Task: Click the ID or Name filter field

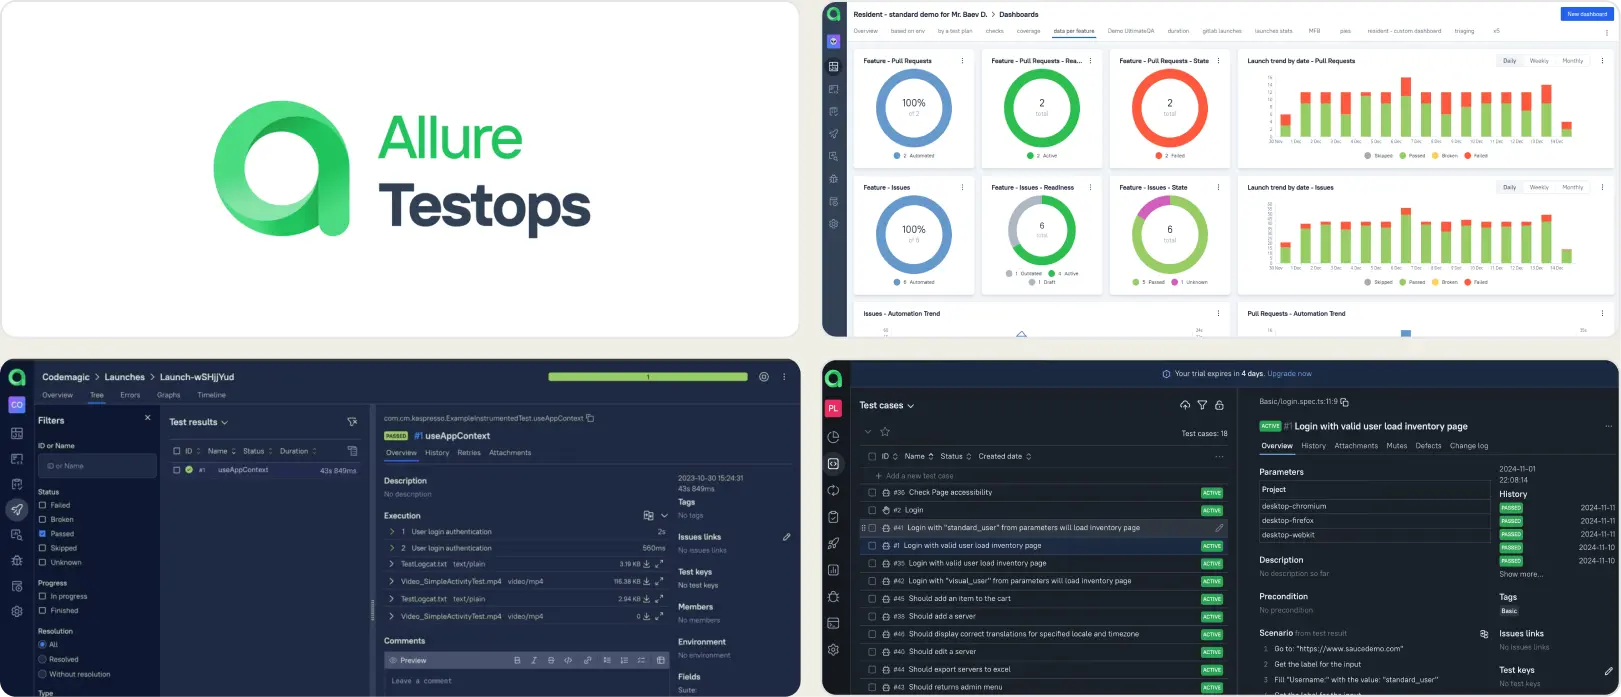Action: 97,466
